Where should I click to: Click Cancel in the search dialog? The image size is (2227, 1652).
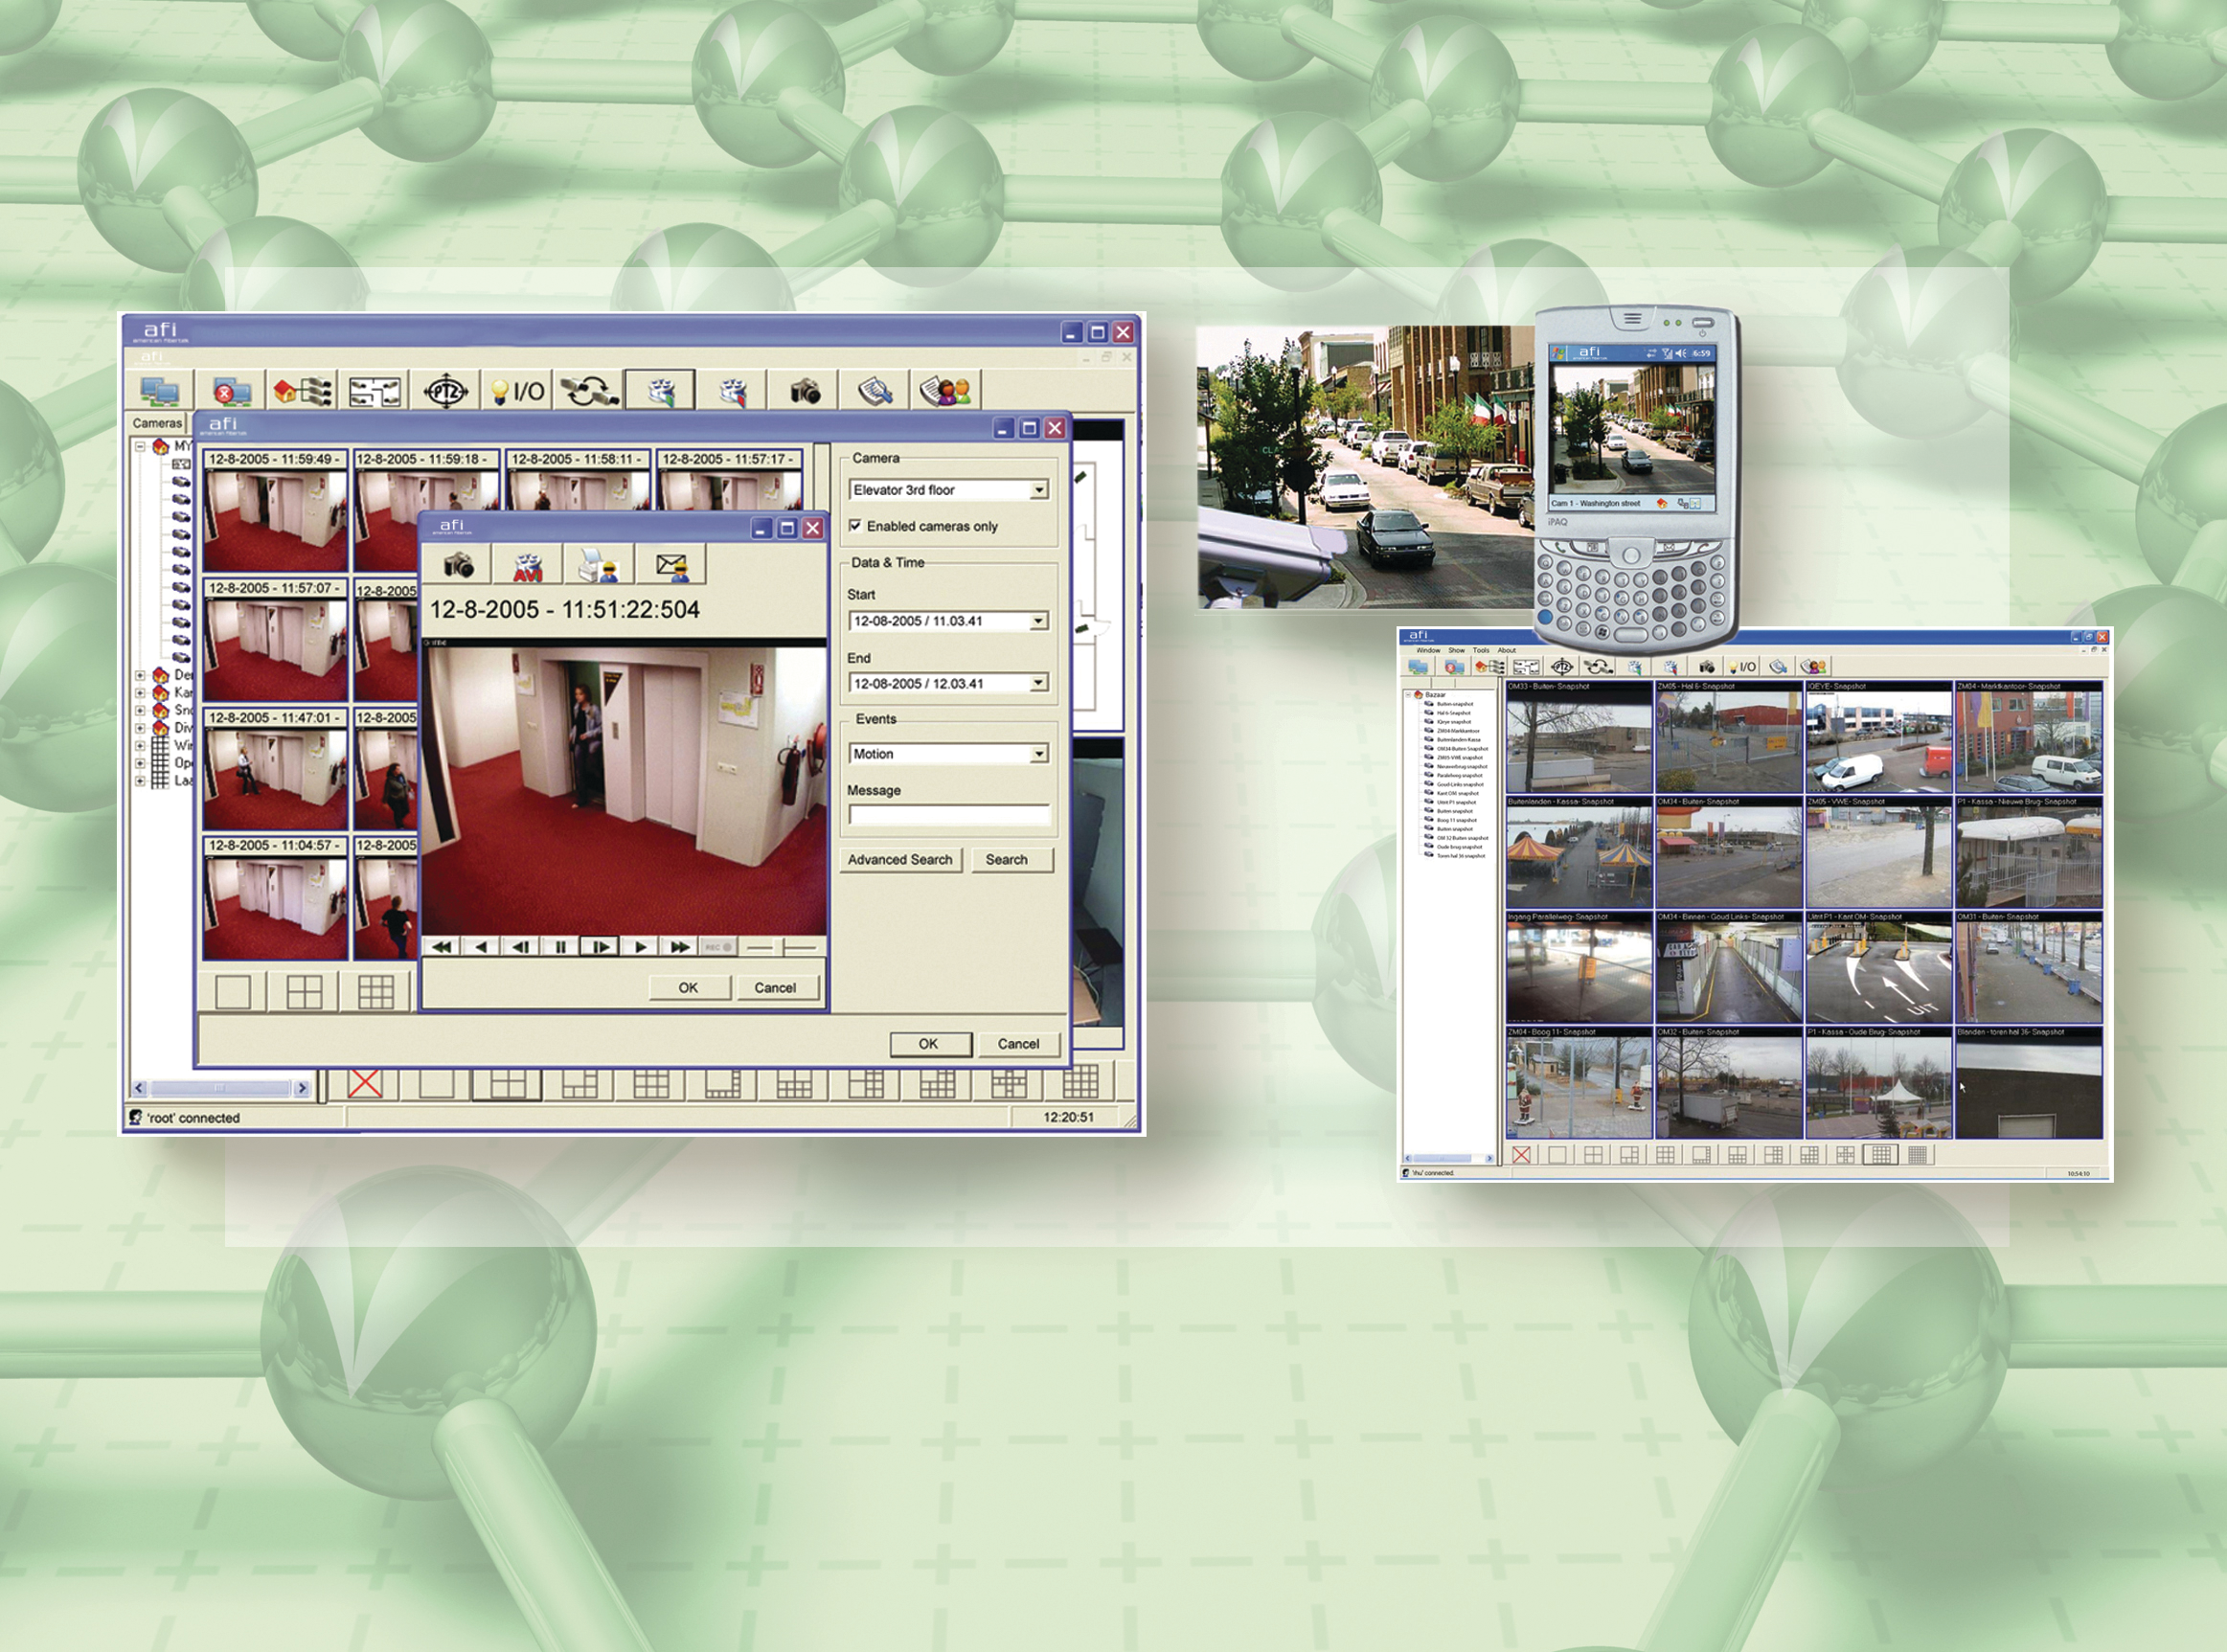click(1018, 1043)
